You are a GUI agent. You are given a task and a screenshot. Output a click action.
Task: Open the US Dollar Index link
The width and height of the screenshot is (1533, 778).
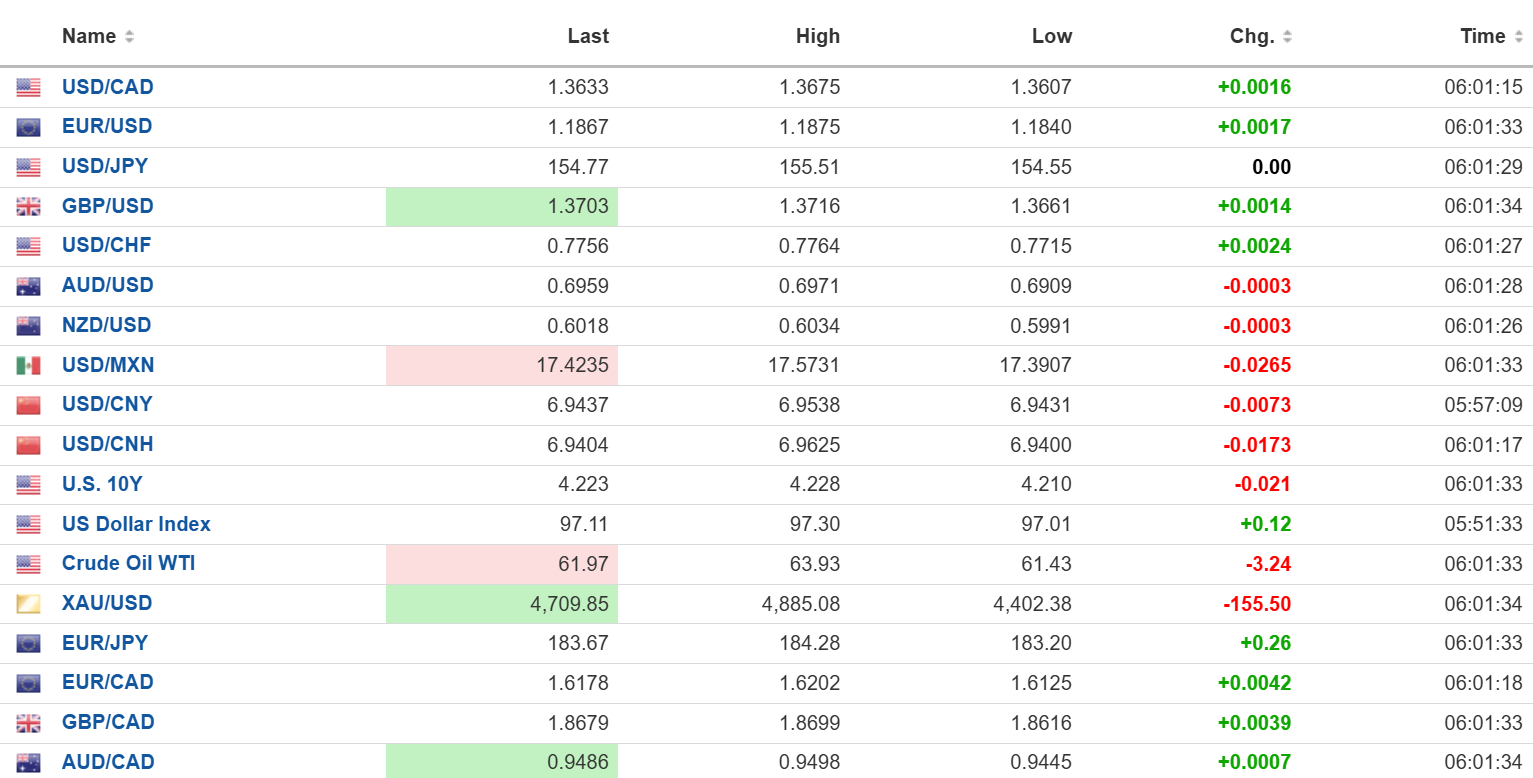[136, 524]
